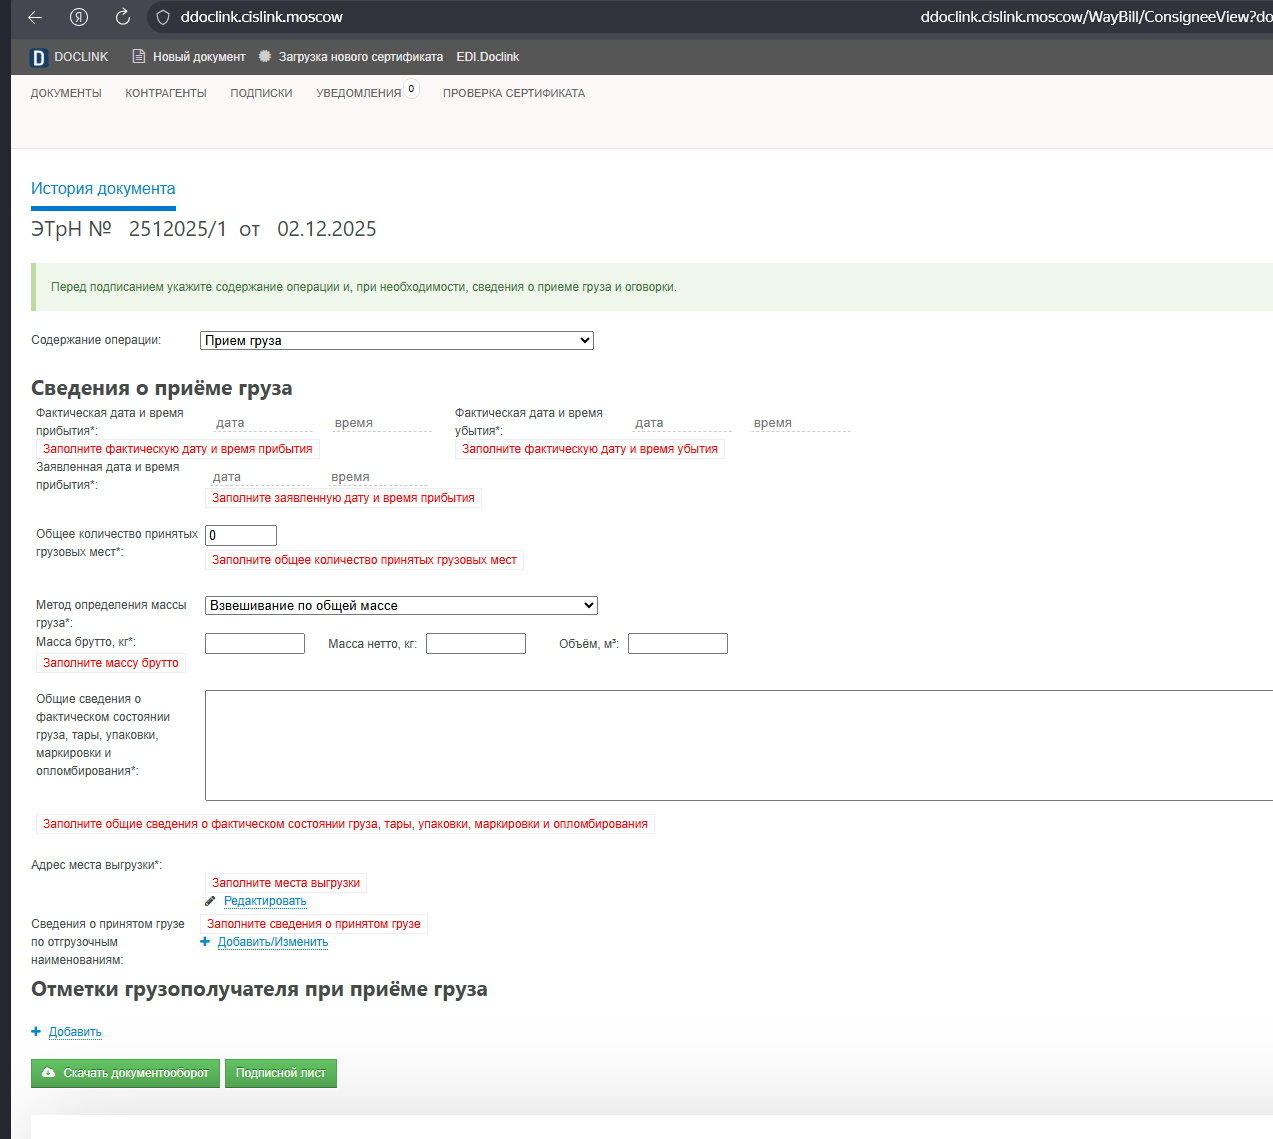Click the Заполните фактическую дату и время убытия message

590,449
